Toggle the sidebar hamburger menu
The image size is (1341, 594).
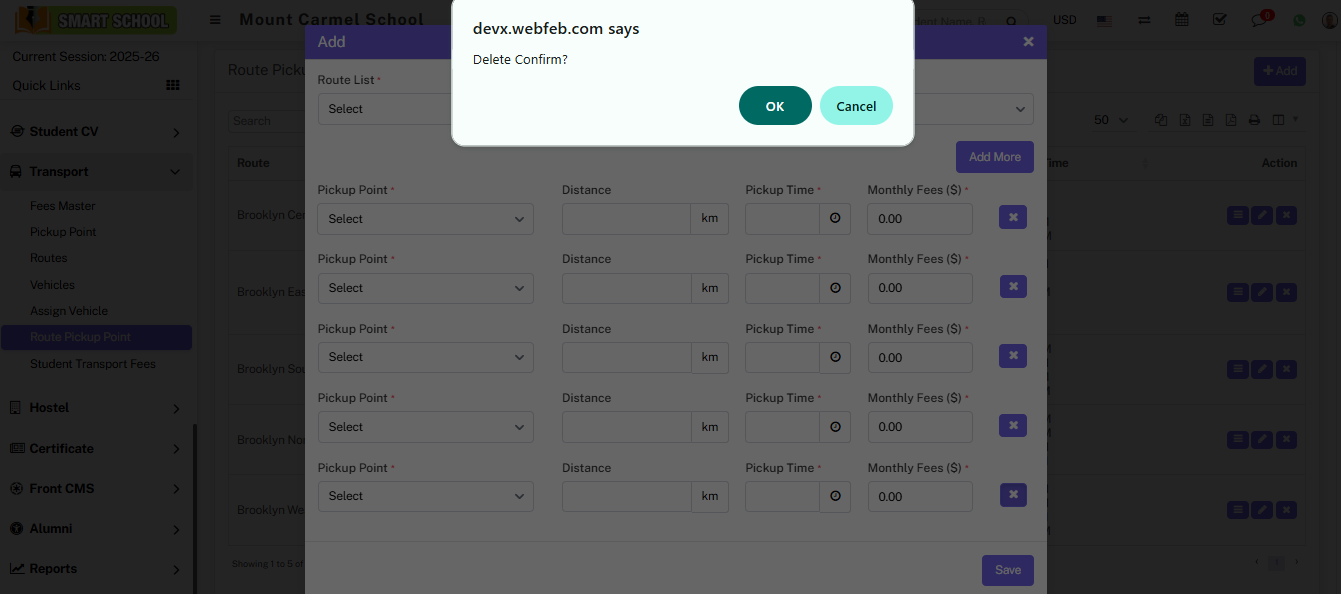[x=215, y=20]
